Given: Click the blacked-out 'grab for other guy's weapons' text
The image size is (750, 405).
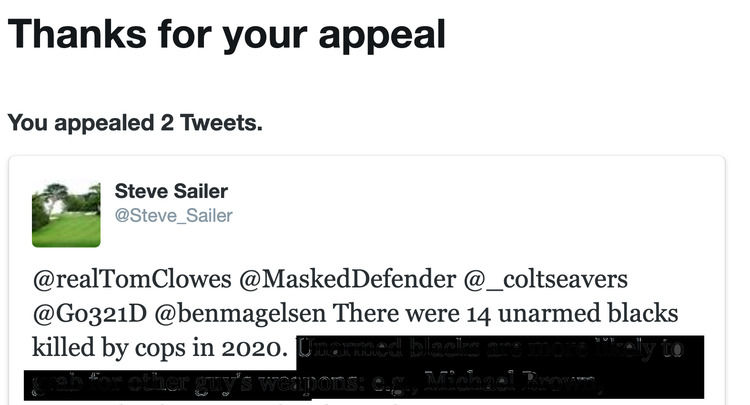Looking at the screenshot, I should tap(195, 383).
